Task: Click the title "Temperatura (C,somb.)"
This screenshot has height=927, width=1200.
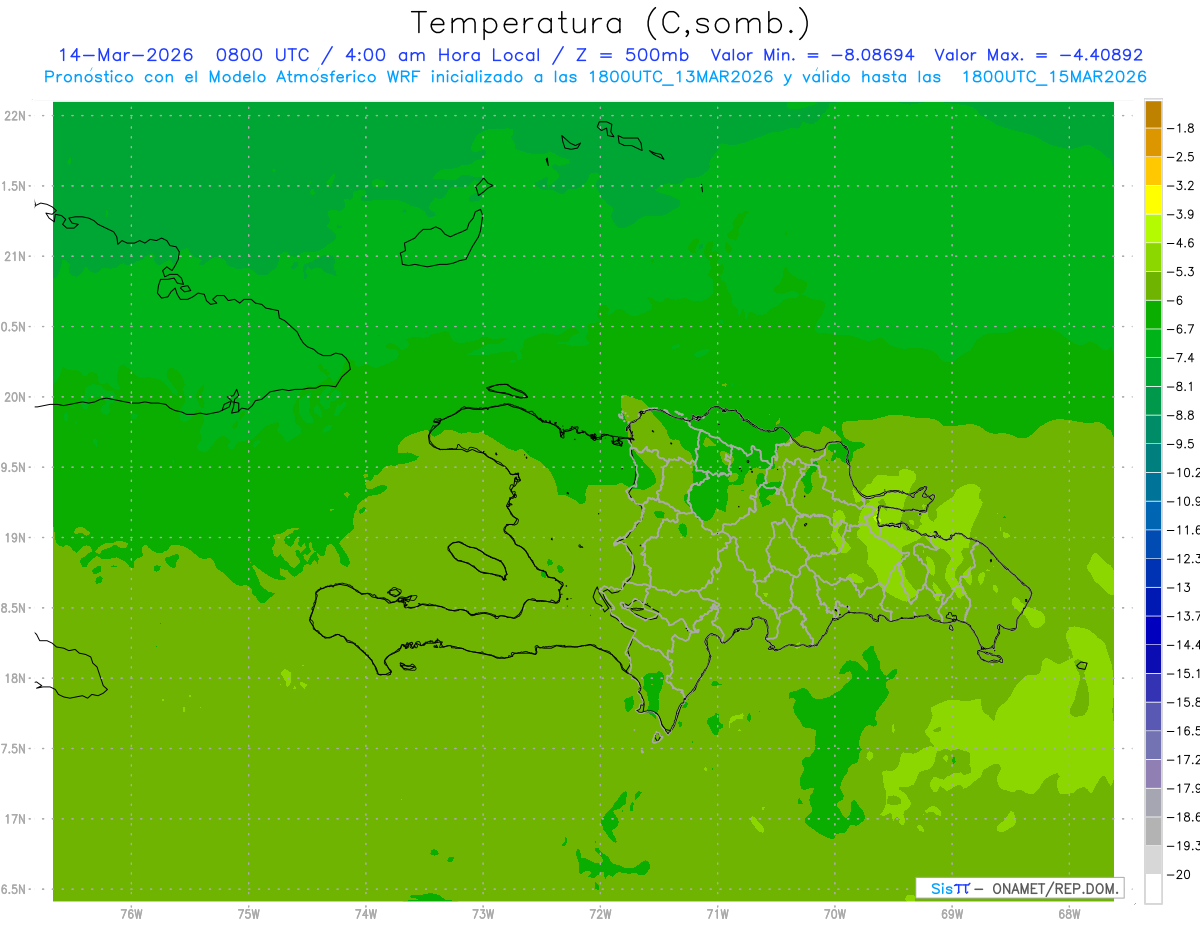Action: [x=610, y=22]
